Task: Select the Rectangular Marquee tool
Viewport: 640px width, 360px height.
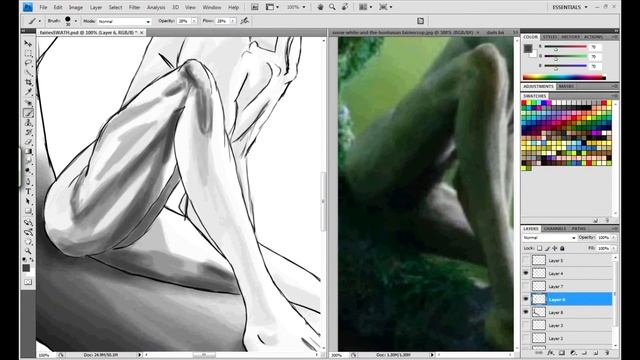Action: [x=28, y=53]
